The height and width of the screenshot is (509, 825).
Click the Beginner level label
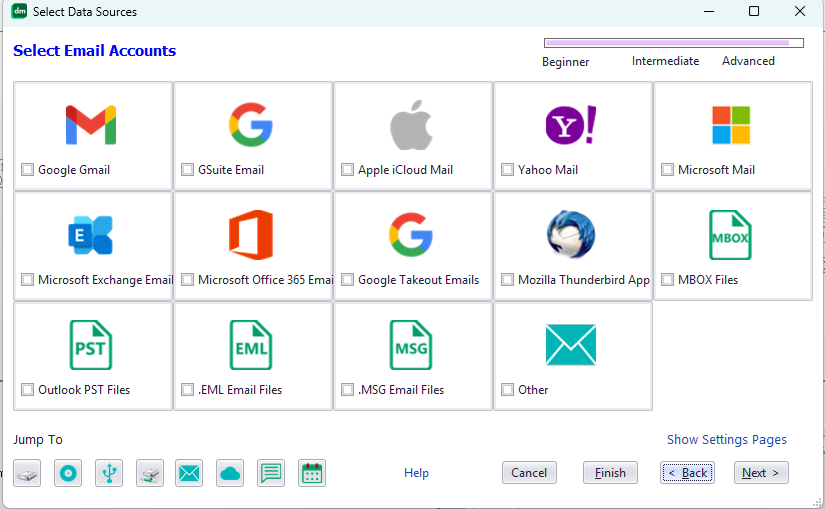click(x=566, y=62)
